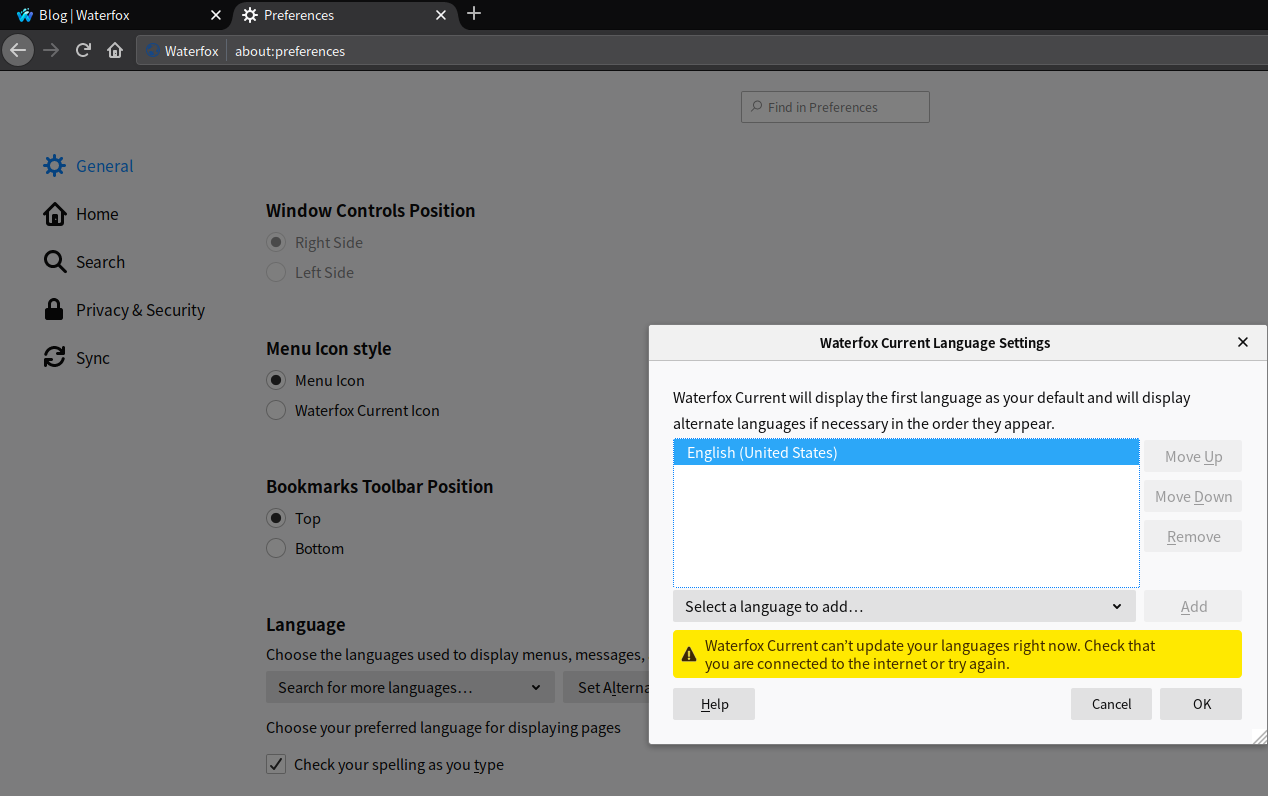Click the Move Up button
Screen dimensions: 1268x796
[1193, 456]
